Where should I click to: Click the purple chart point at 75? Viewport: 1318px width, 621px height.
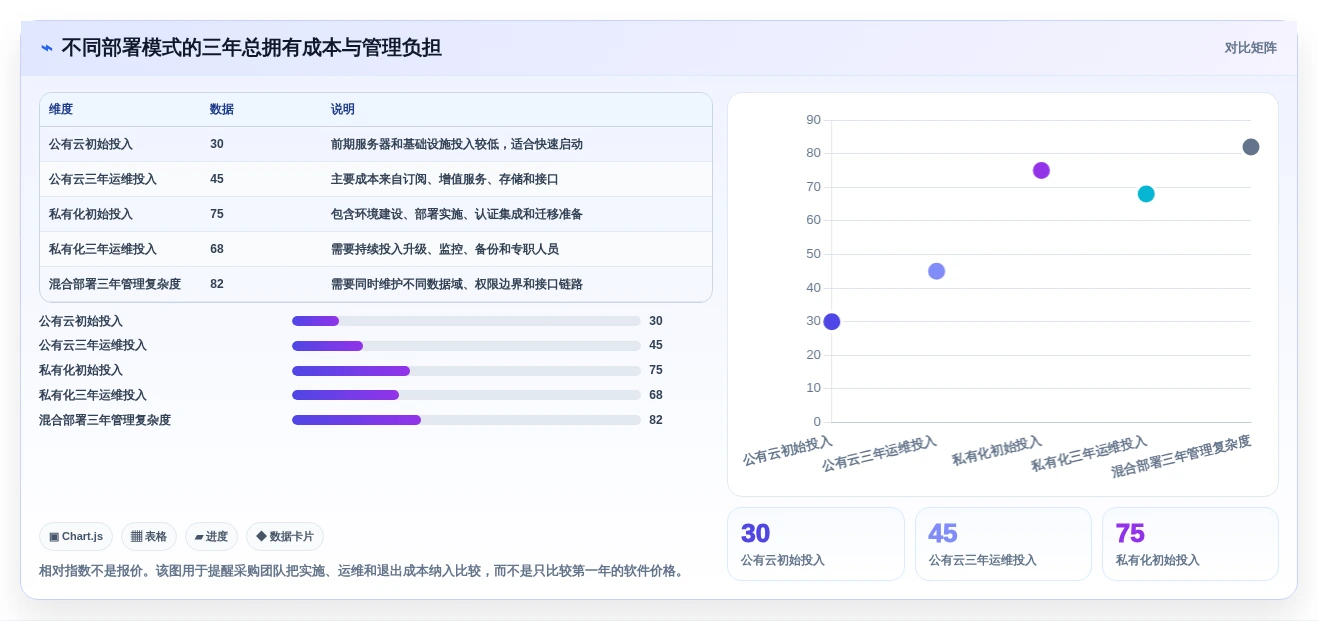pyautogui.click(x=1041, y=170)
